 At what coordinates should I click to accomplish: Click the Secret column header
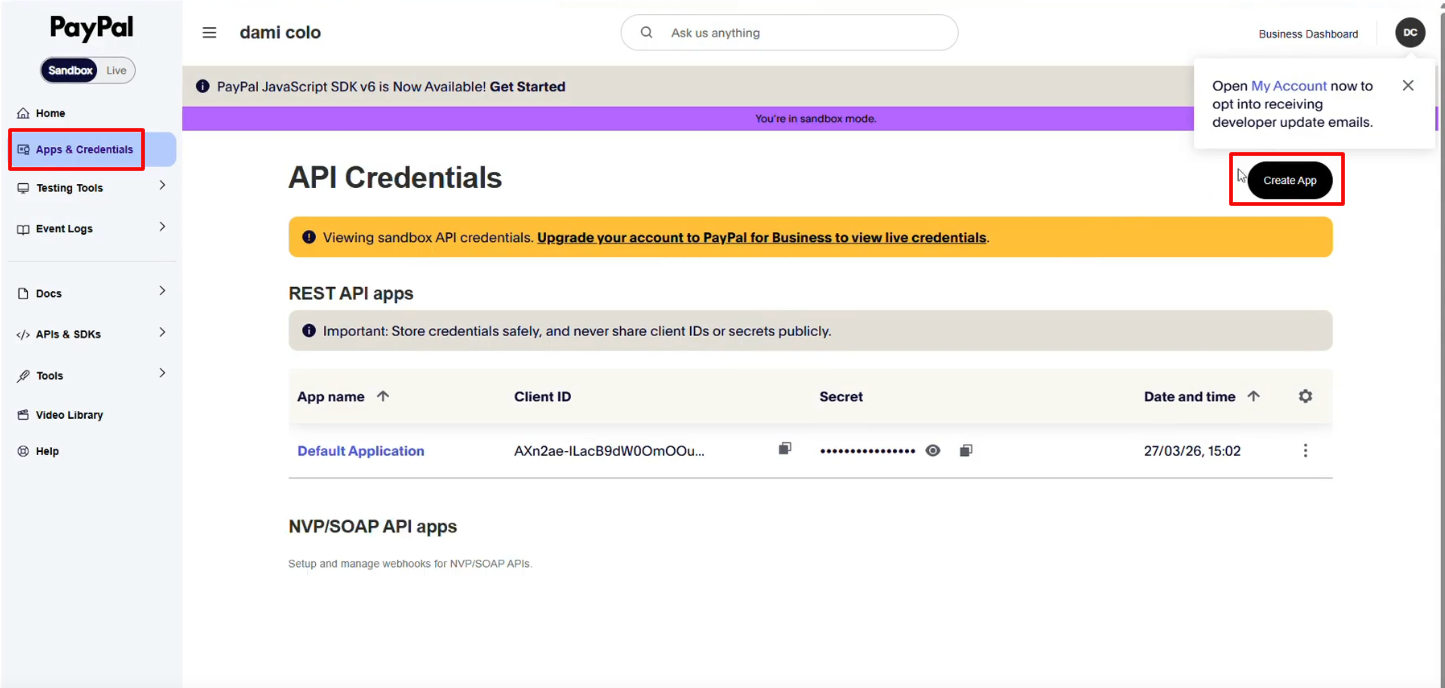pyautogui.click(x=841, y=397)
